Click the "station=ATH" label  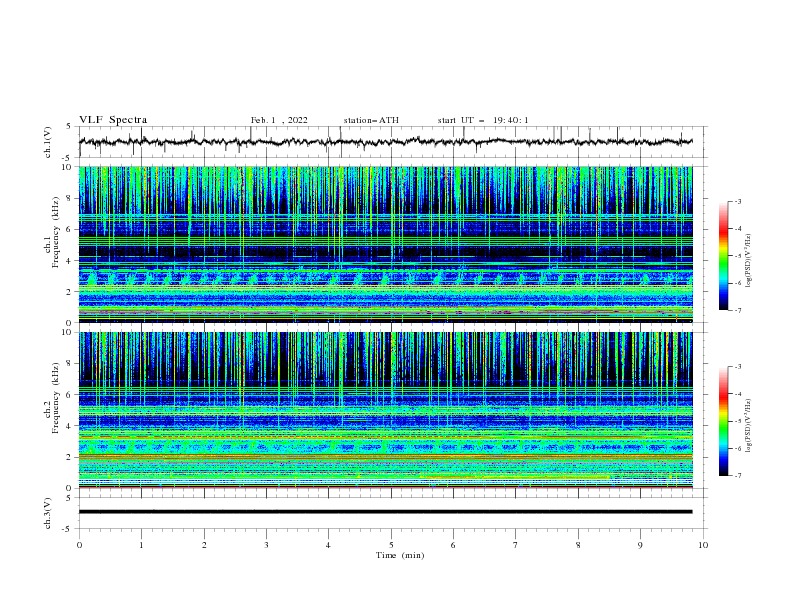(371, 120)
